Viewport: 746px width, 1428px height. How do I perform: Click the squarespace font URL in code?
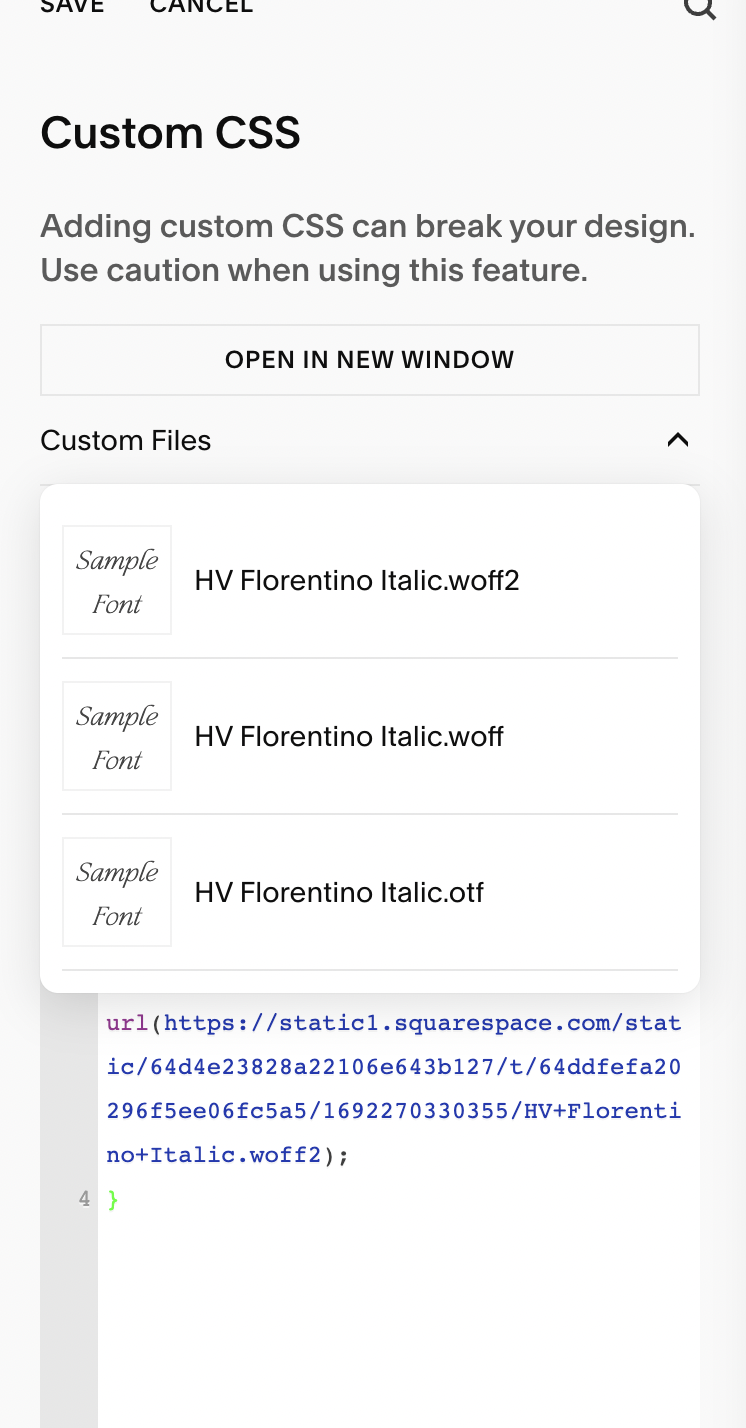click(394, 1089)
